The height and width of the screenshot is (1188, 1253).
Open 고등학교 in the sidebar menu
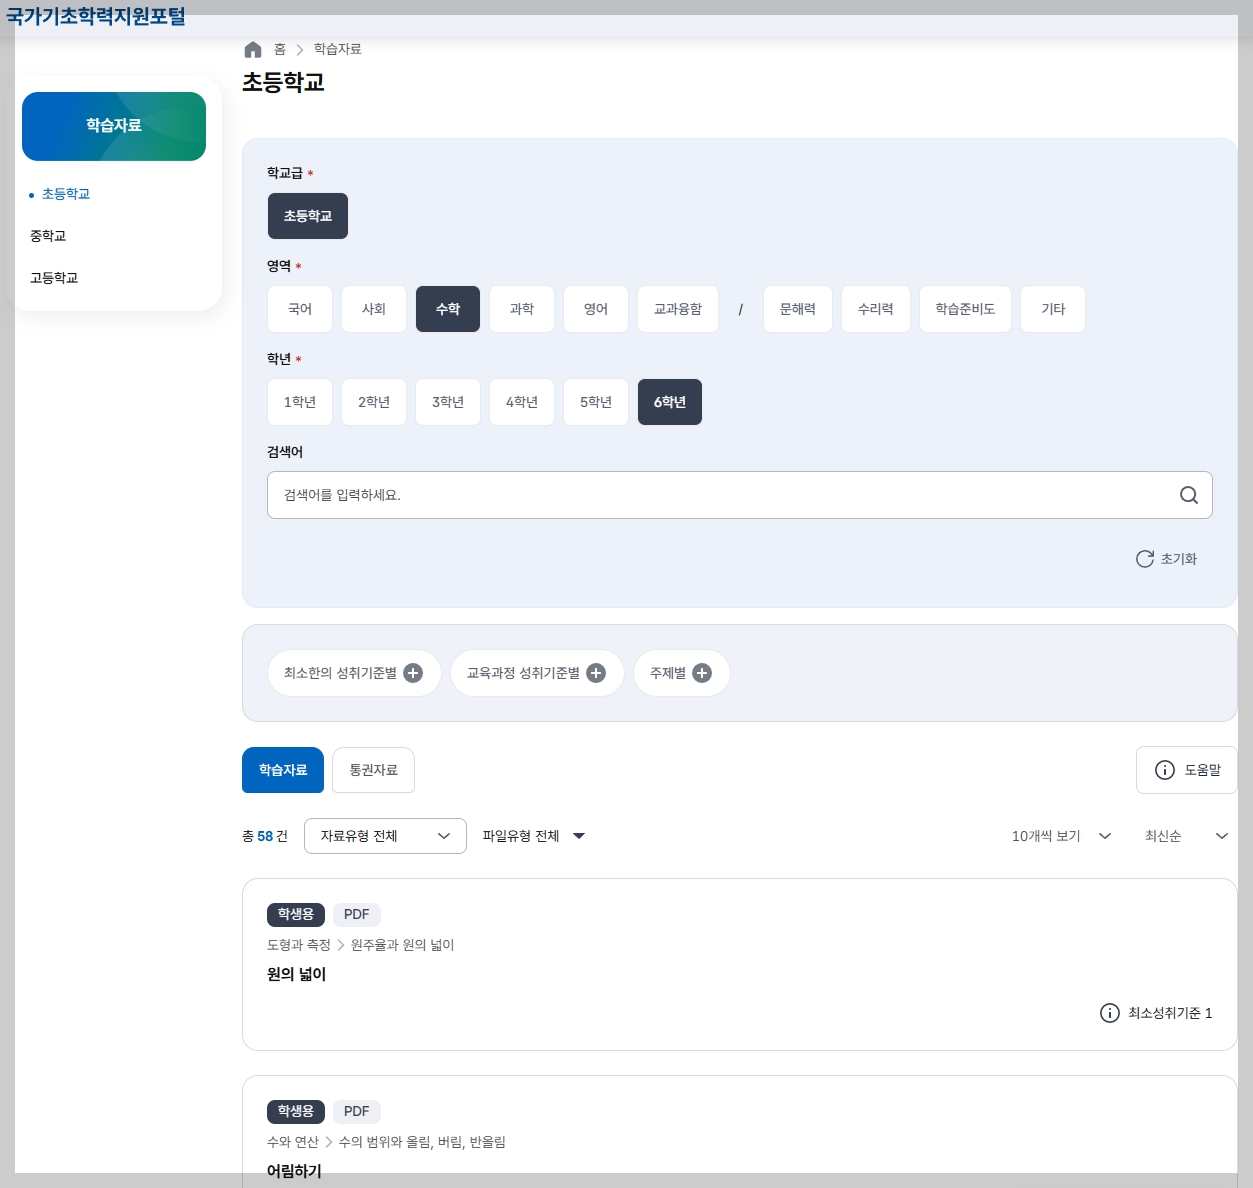[54, 278]
